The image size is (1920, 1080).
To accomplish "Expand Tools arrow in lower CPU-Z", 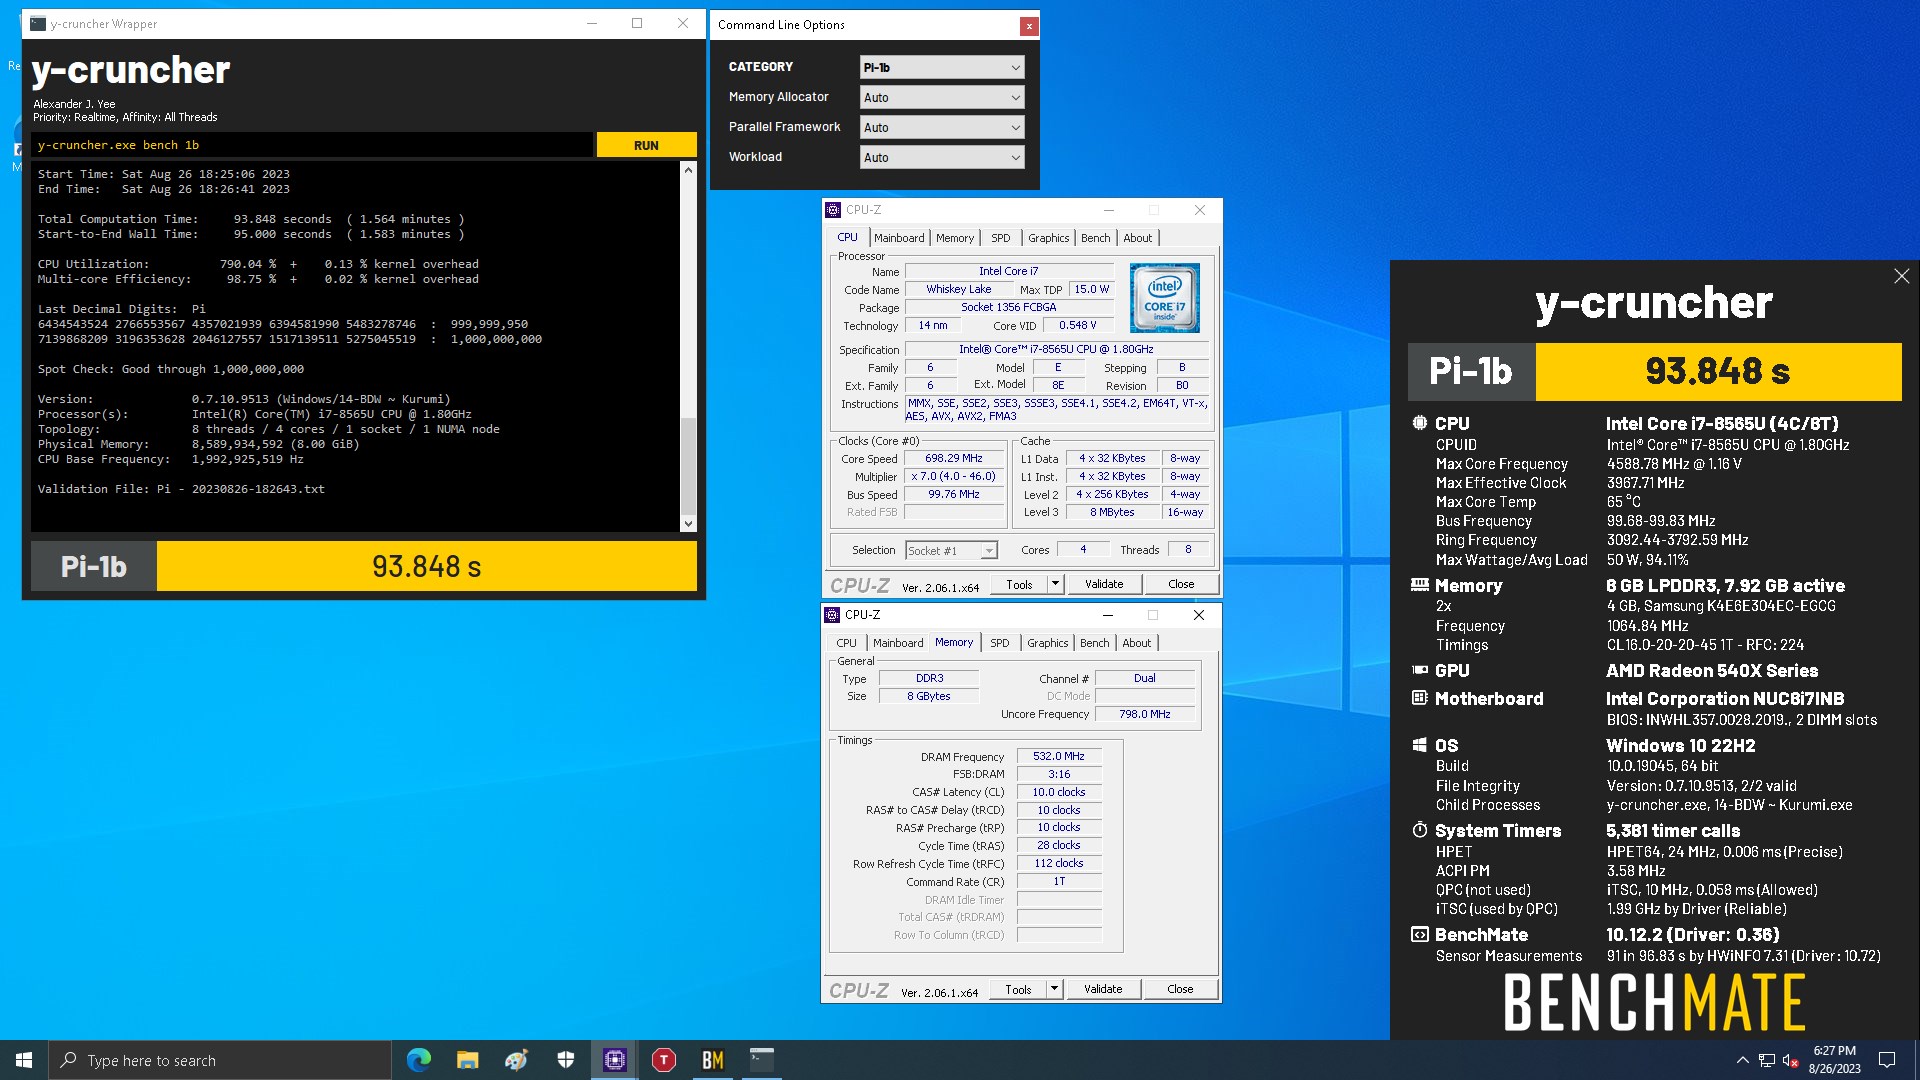I will [1054, 989].
